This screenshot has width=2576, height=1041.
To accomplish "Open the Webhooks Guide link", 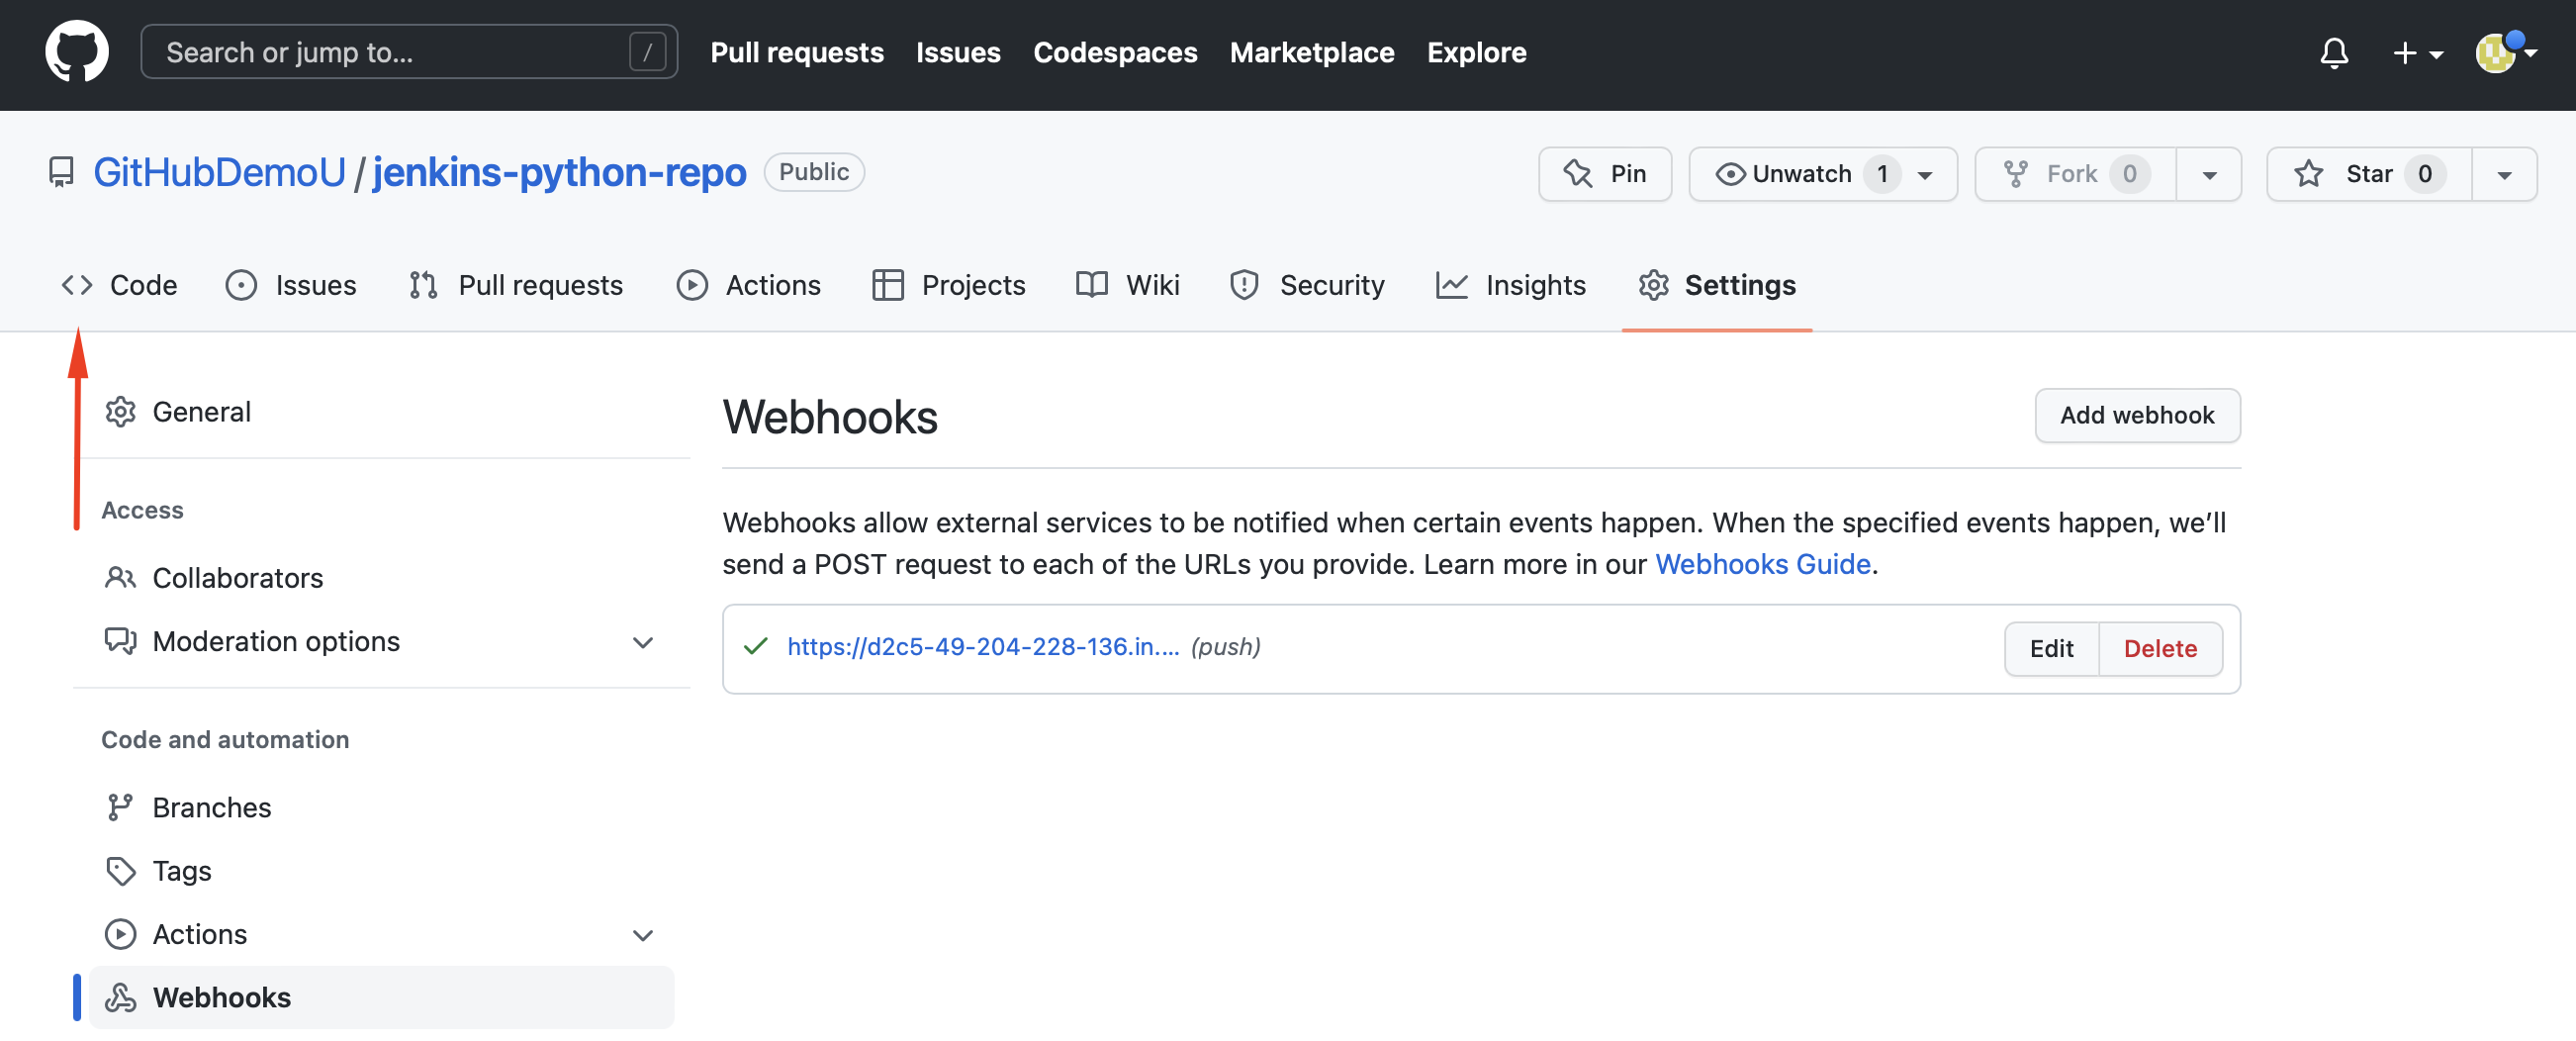I will (1762, 564).
